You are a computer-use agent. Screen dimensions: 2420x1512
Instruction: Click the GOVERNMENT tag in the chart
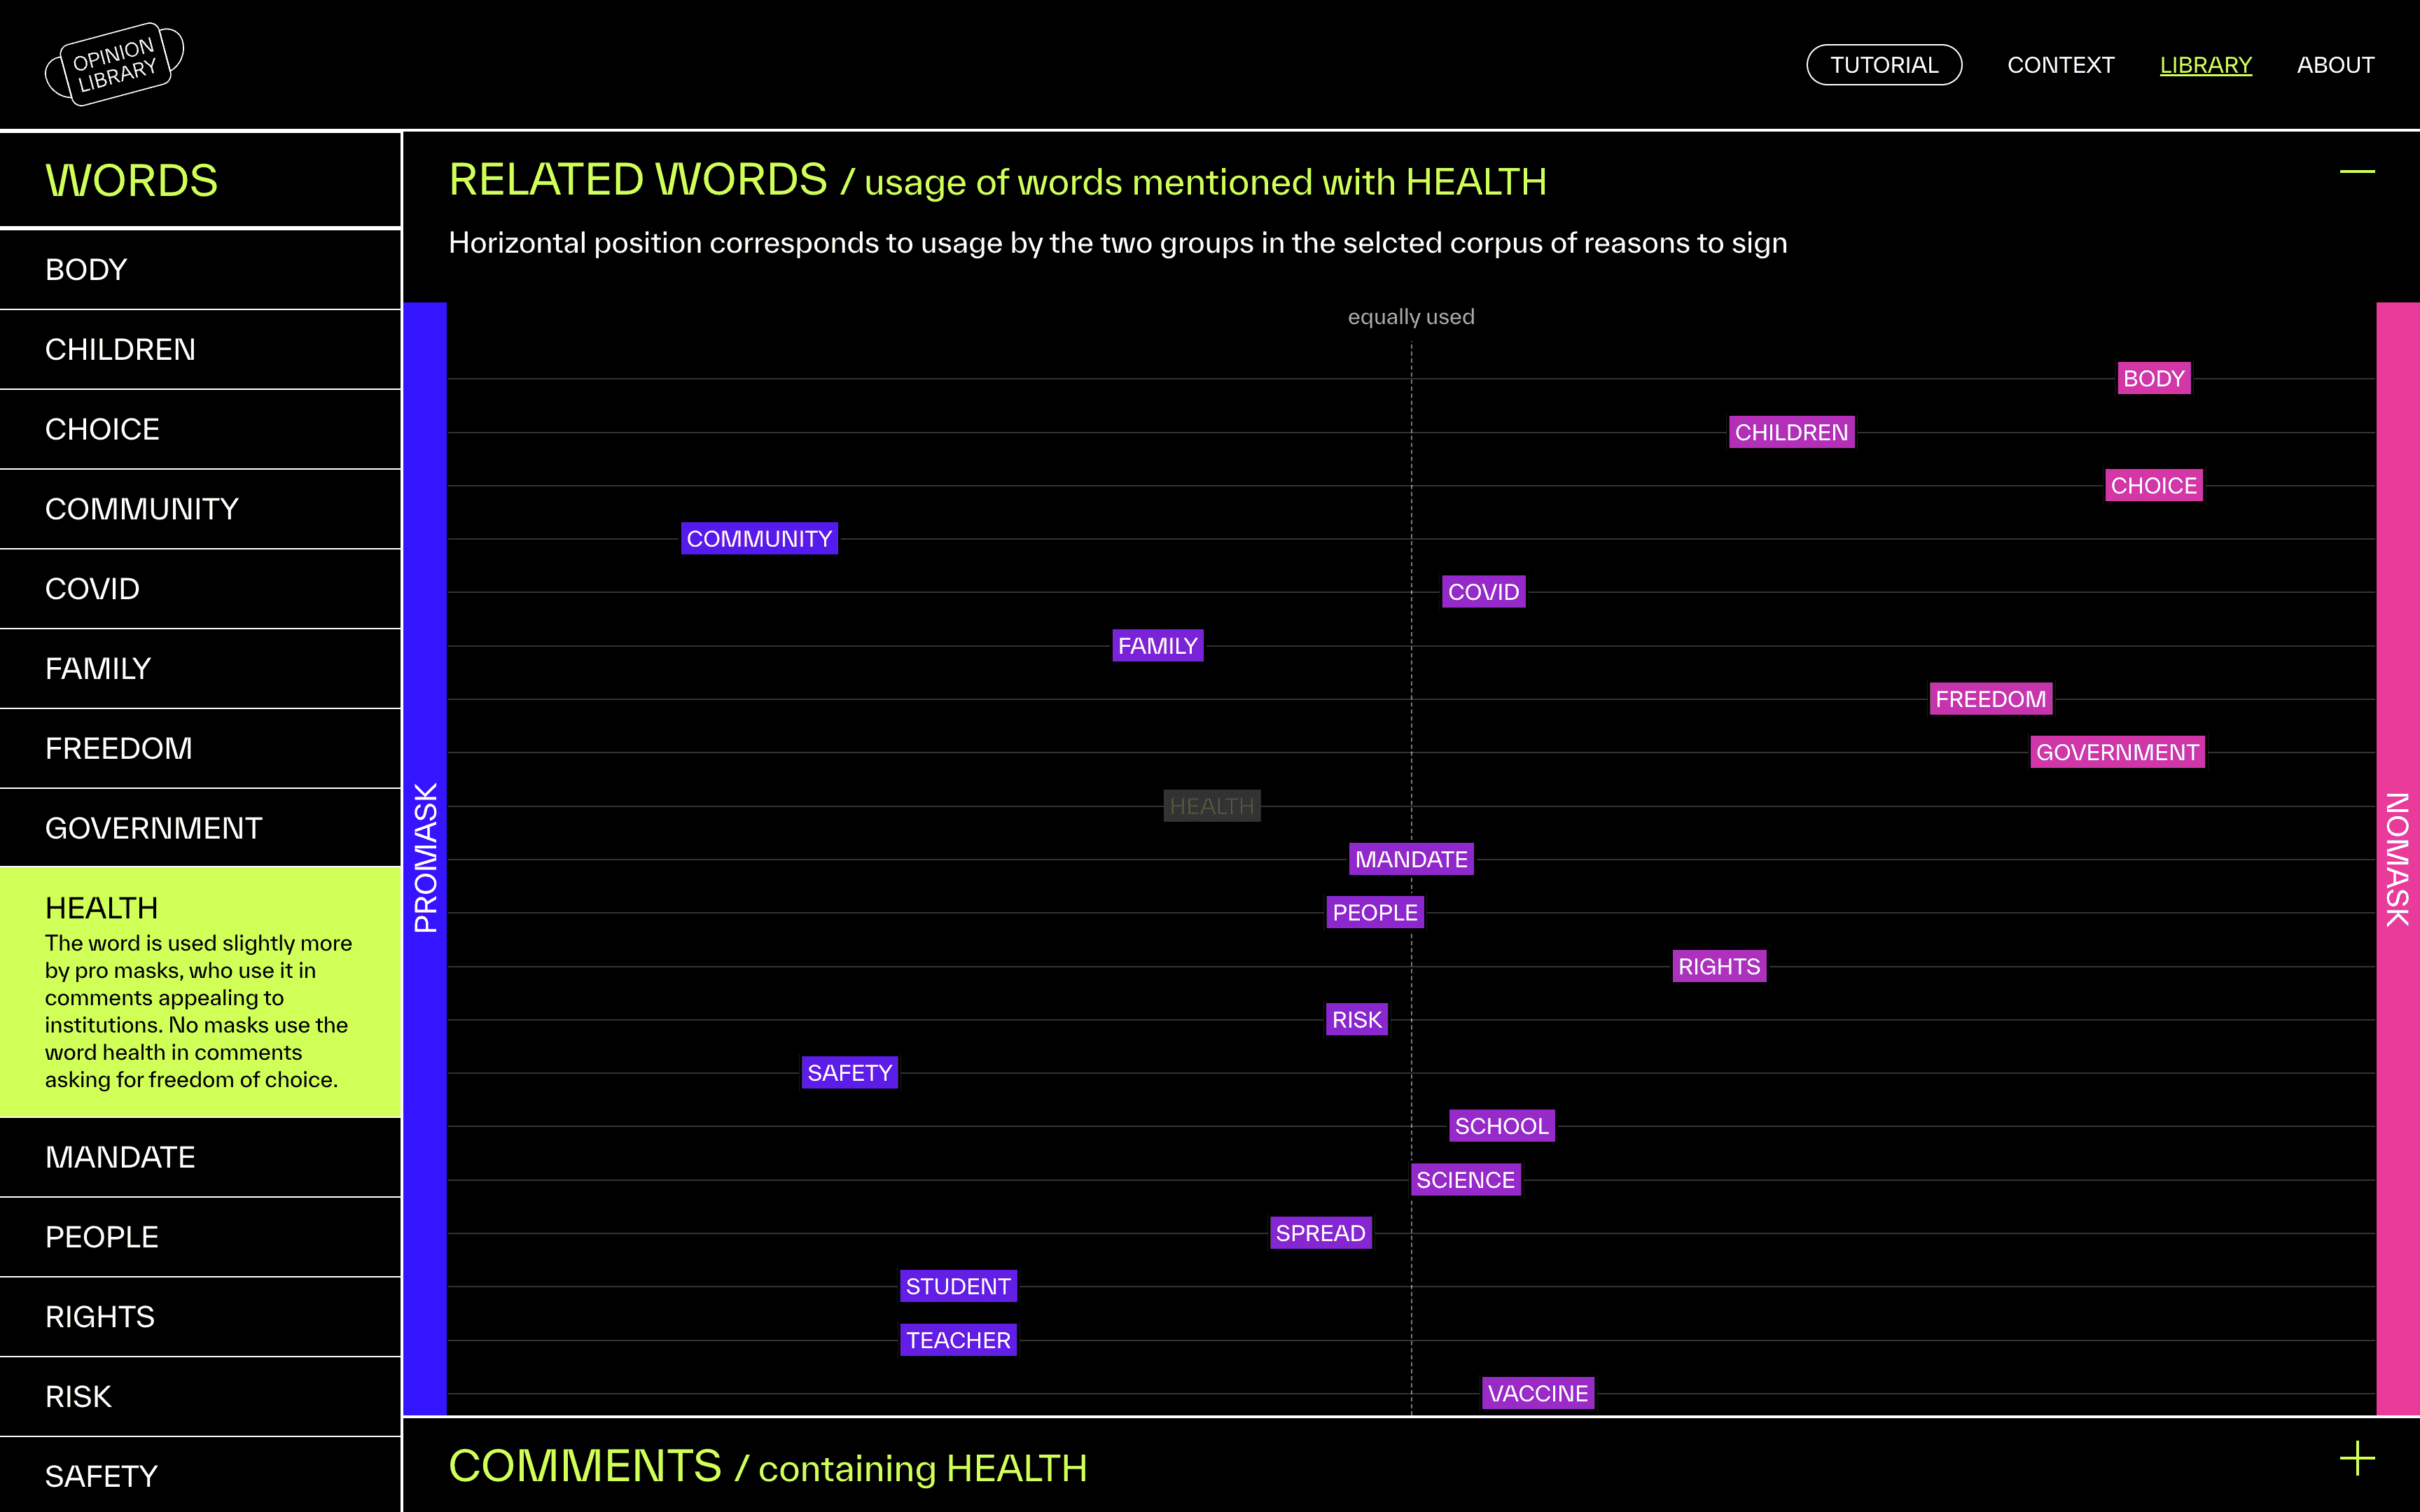point(2117,752)
